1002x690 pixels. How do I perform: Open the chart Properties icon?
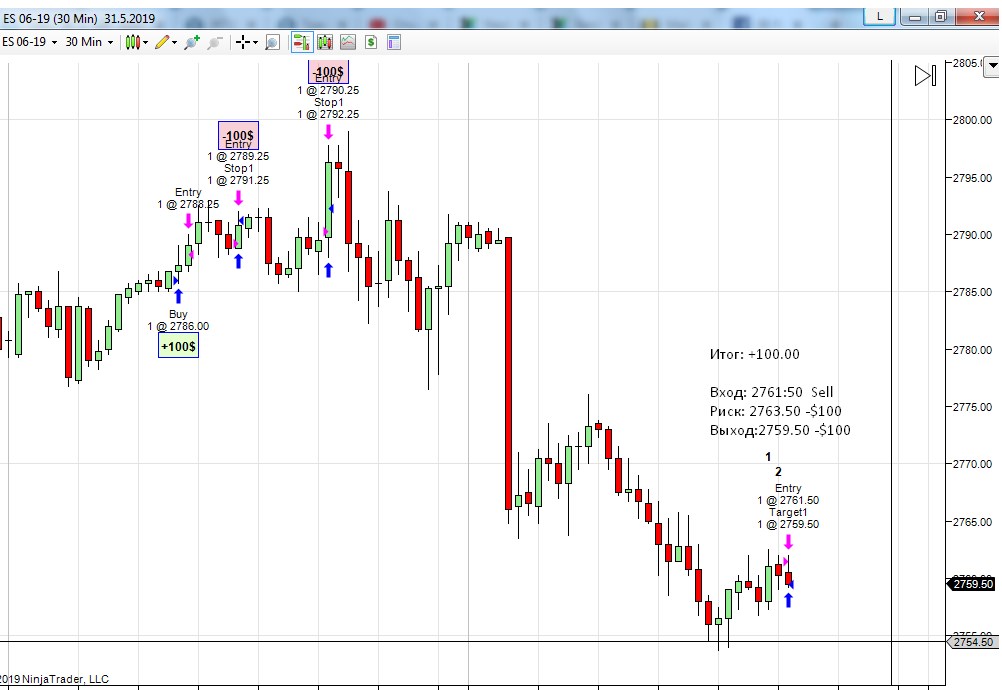pos(394,43)
